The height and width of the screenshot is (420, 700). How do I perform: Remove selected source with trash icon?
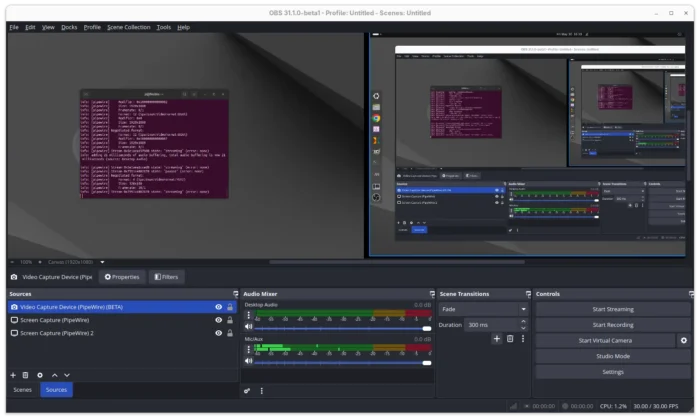[x=26, y=375]
